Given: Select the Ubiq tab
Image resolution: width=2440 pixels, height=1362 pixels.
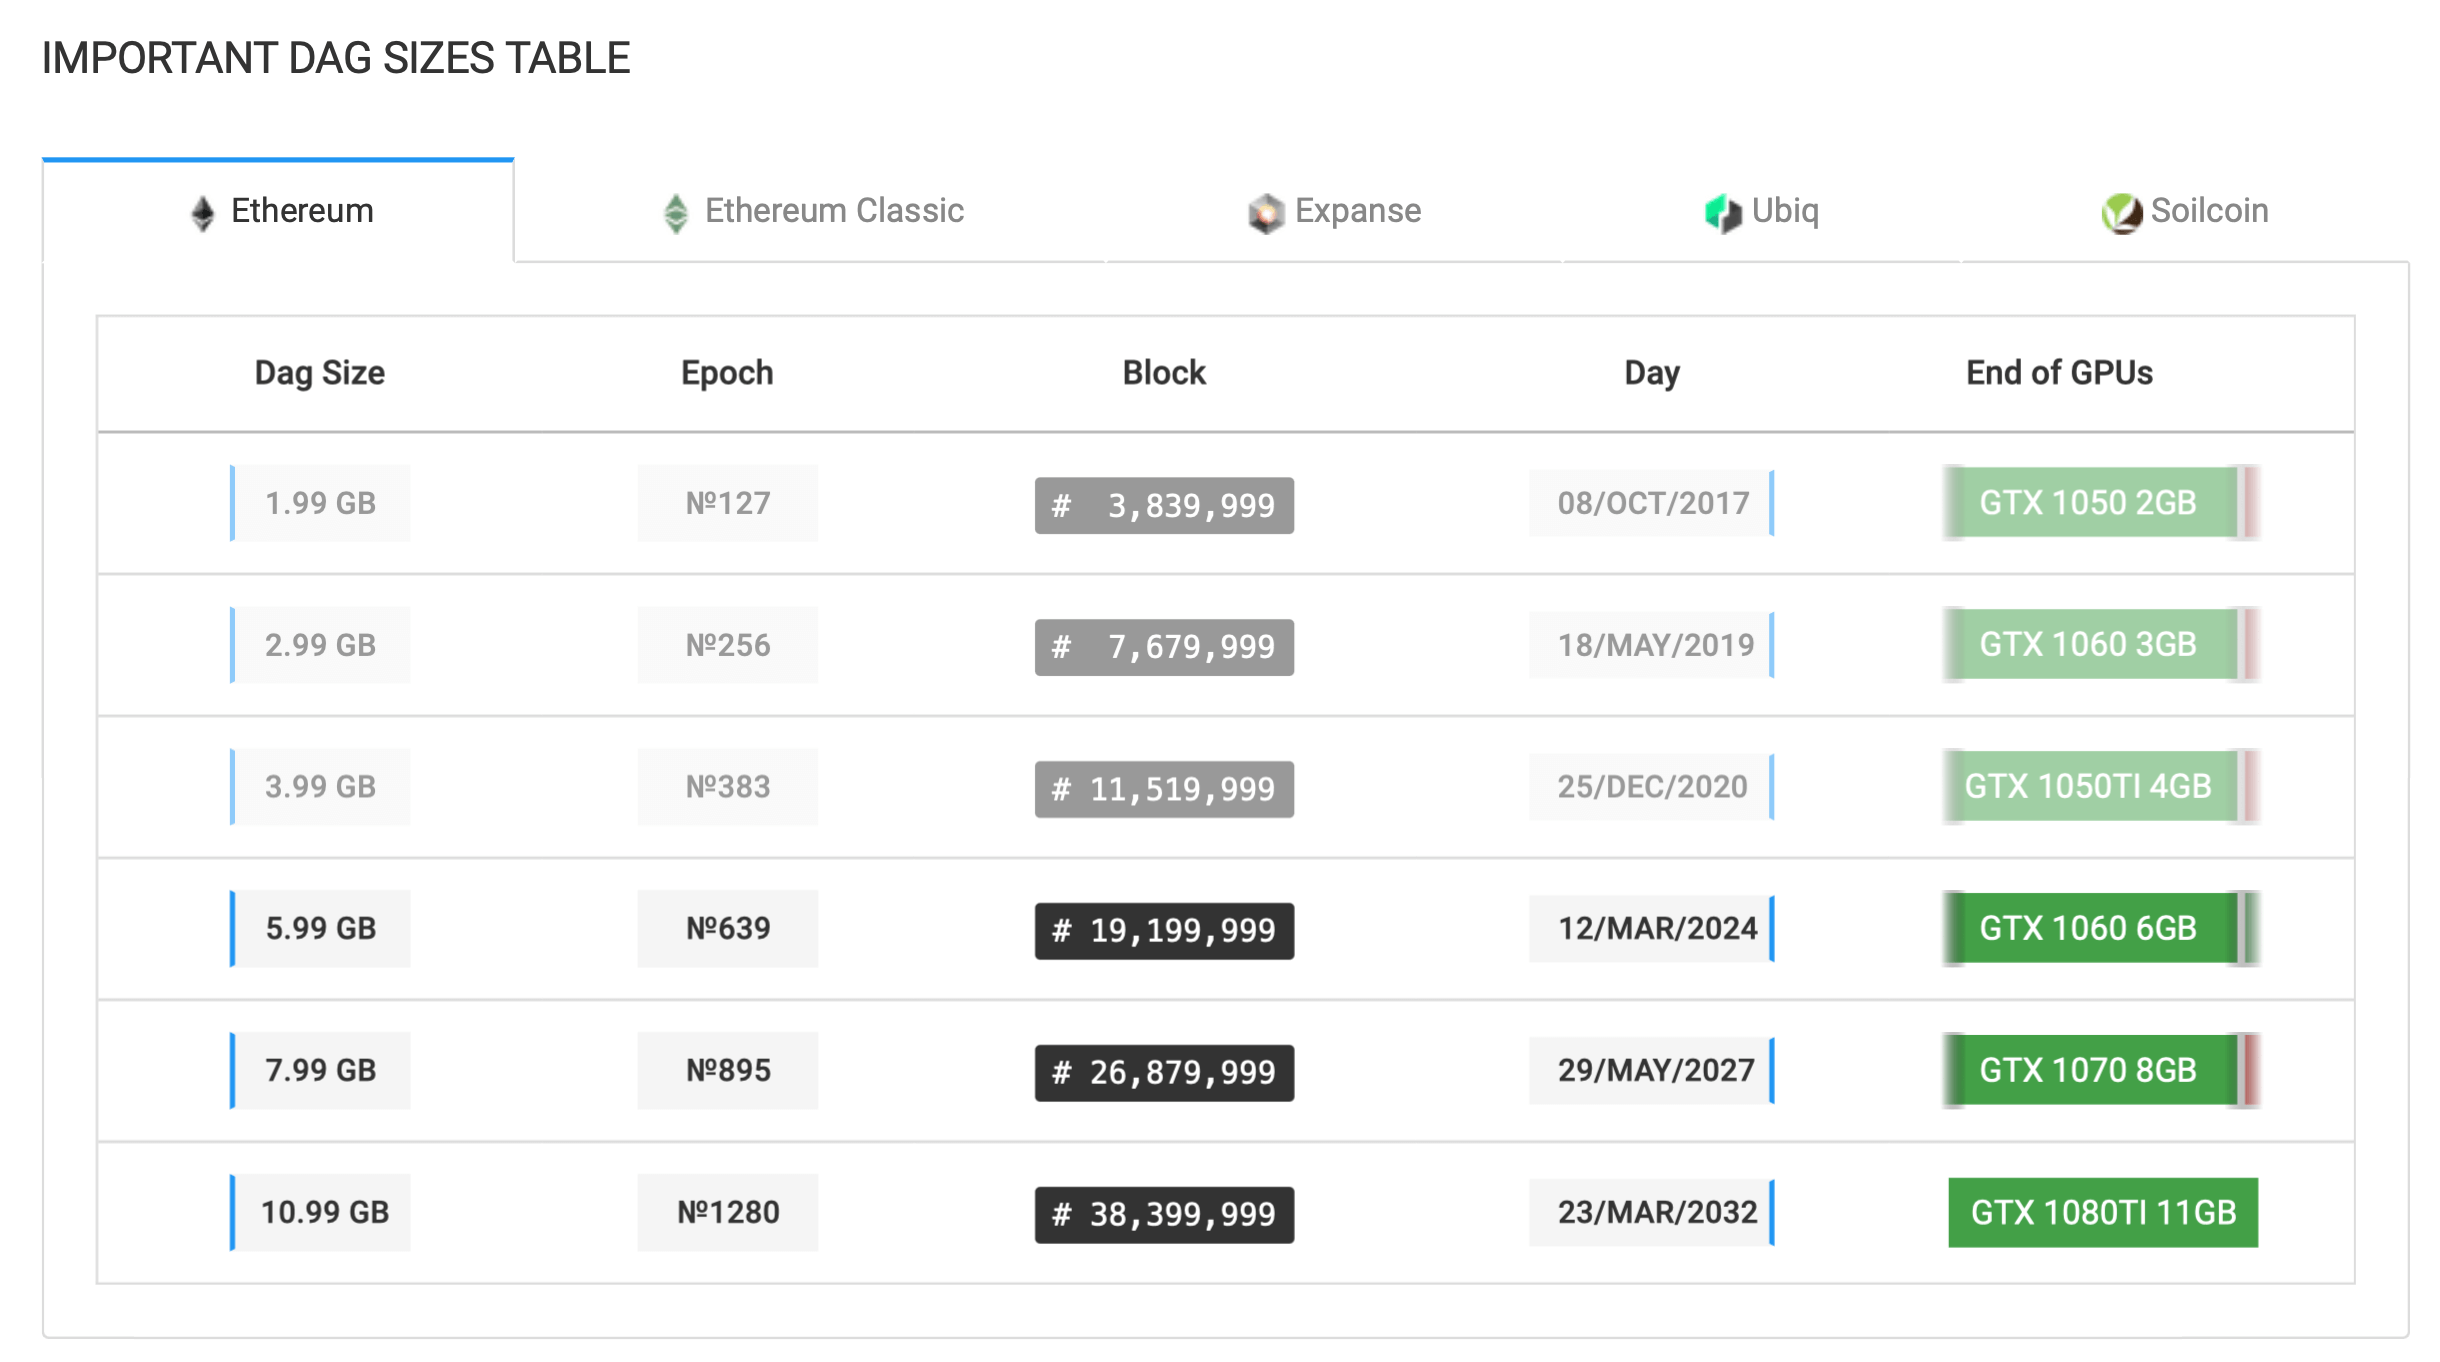Looking at the screenshot, I should tap(1785, 211).
